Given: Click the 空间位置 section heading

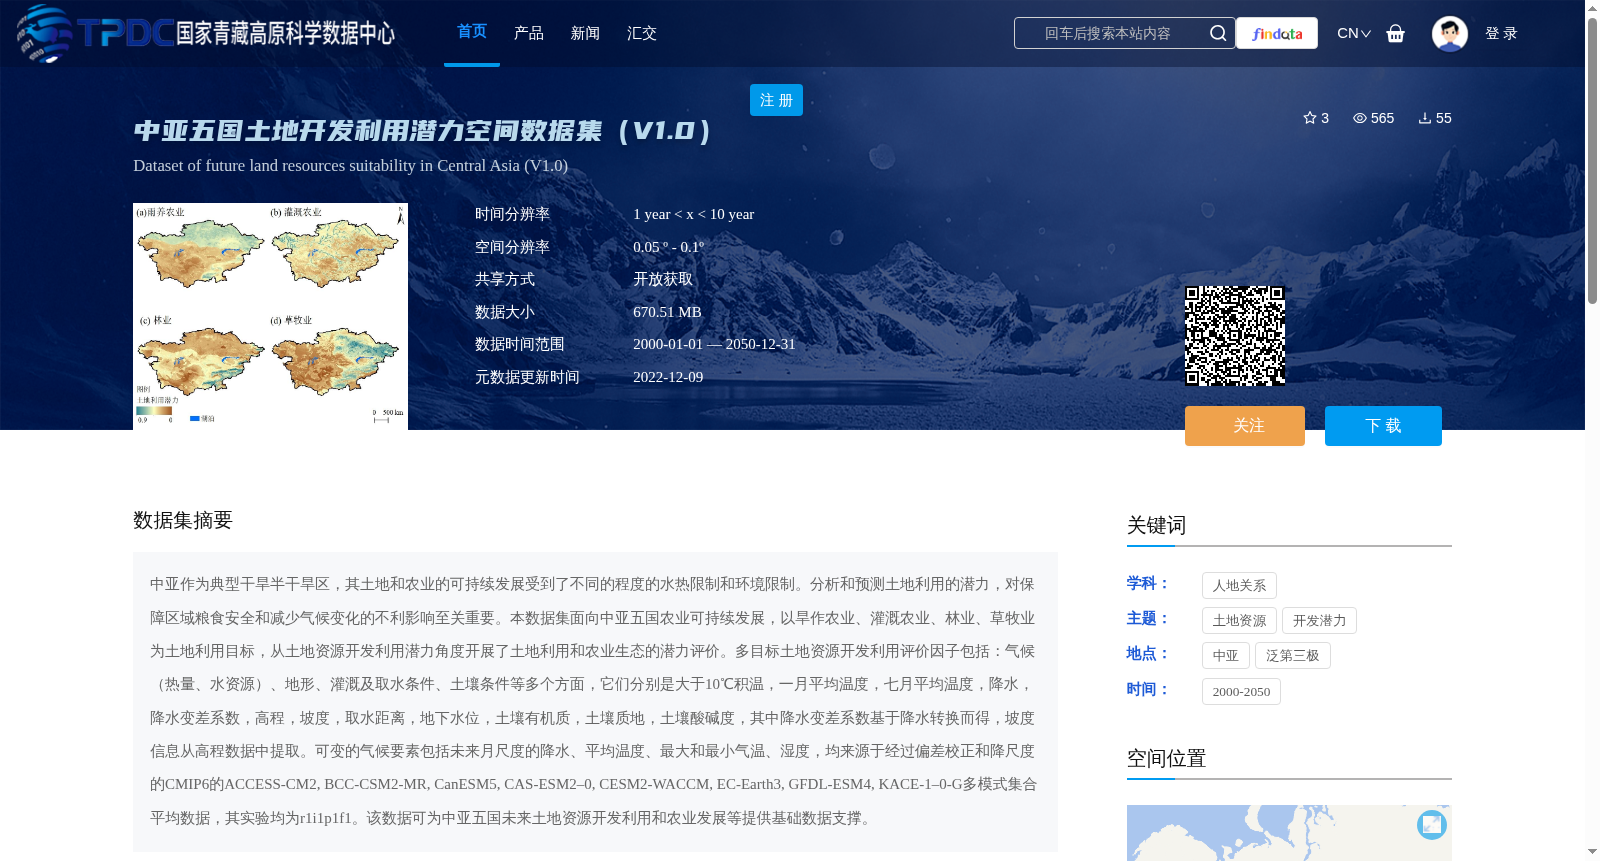Looking at the screenshot, I should click(x=1166, y=758).
